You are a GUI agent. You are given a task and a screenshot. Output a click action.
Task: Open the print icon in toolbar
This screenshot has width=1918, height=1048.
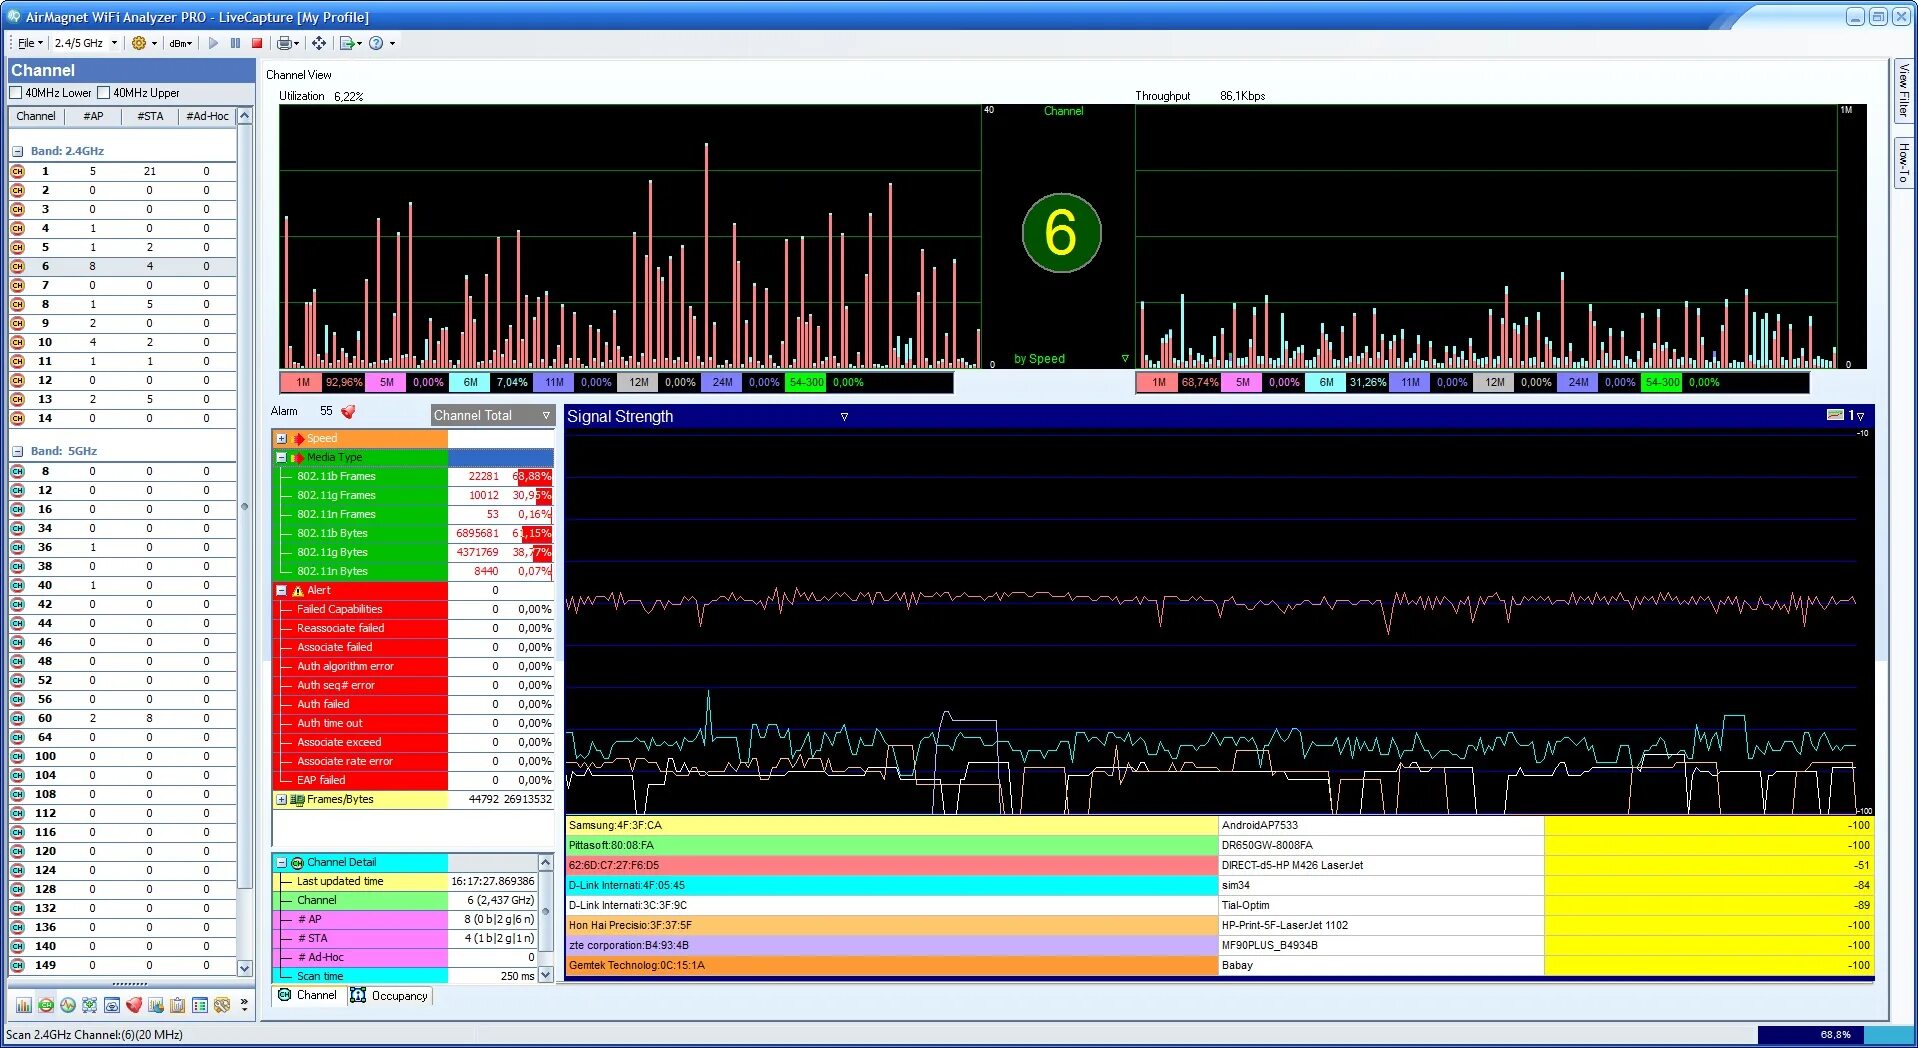tap(285, 43)
